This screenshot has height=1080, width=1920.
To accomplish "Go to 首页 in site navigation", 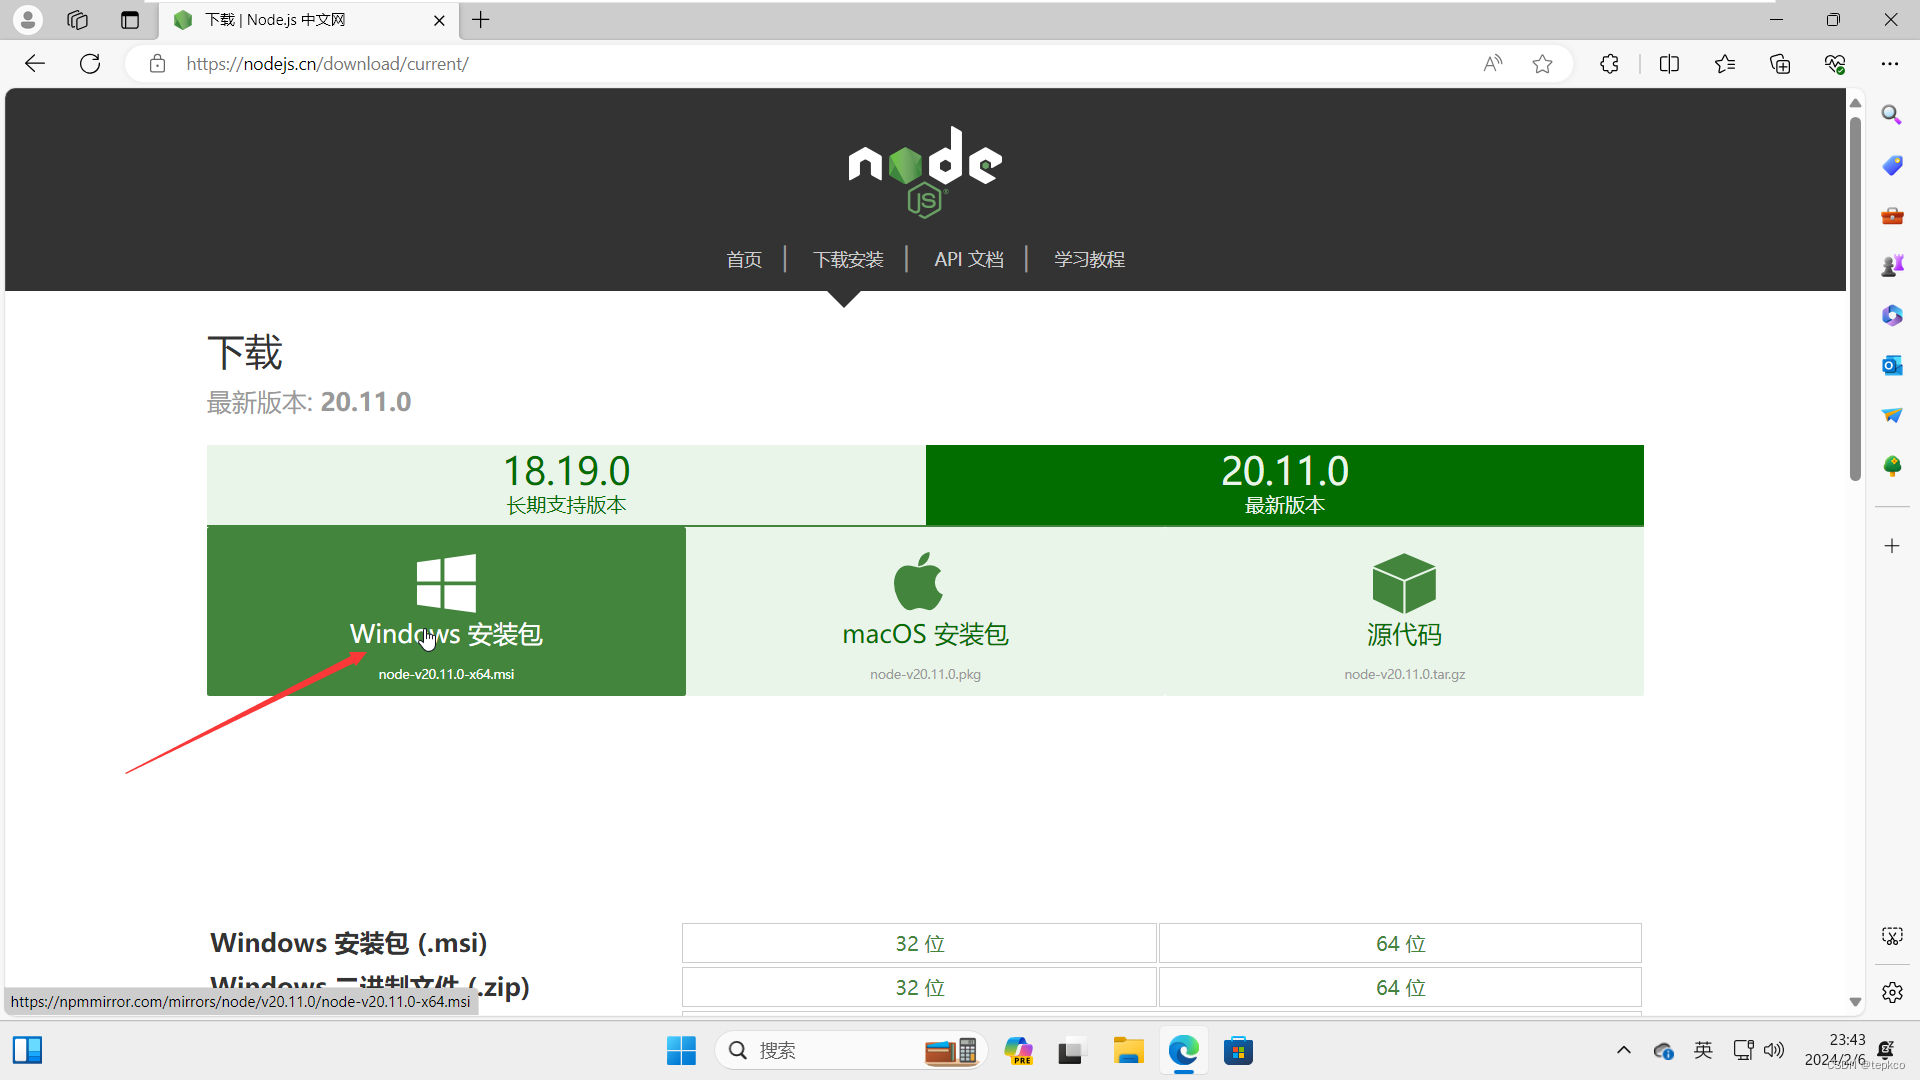I will pyautogui.click(x=744, y=259).
